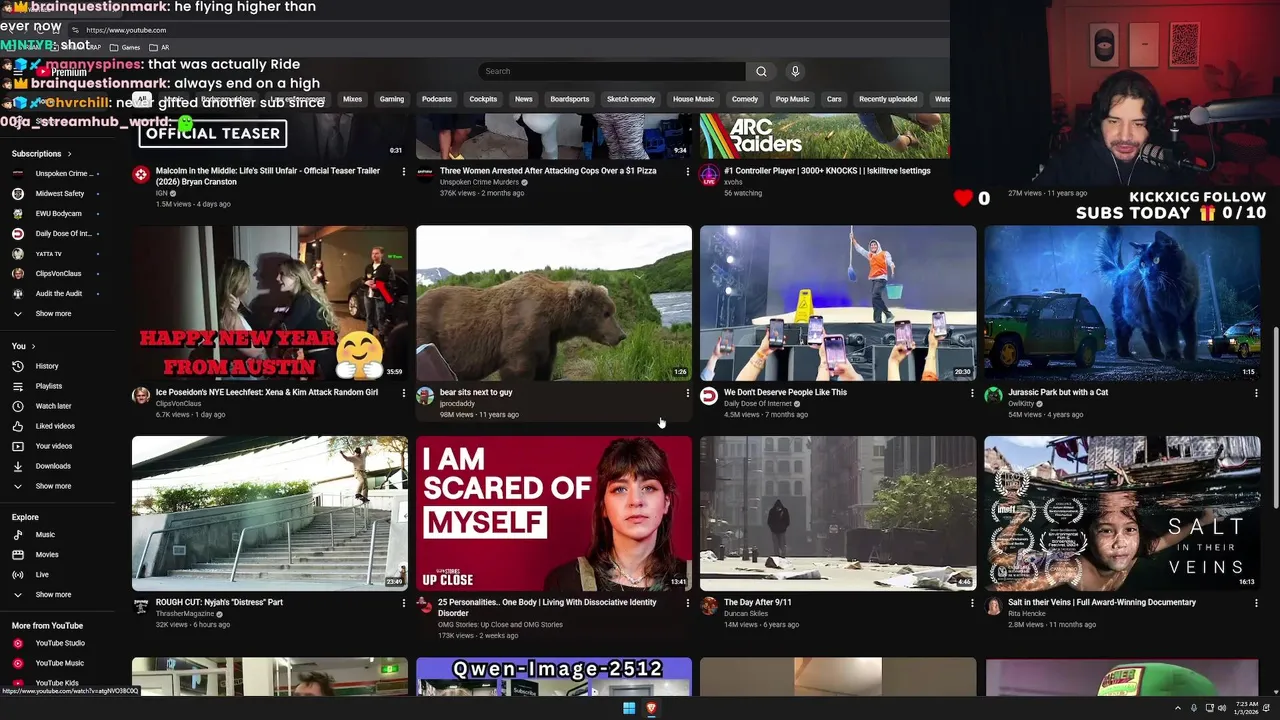Click the taskbar volume icon
The height and width of the screenshot is (720, 1280).
coord(1222,708)
